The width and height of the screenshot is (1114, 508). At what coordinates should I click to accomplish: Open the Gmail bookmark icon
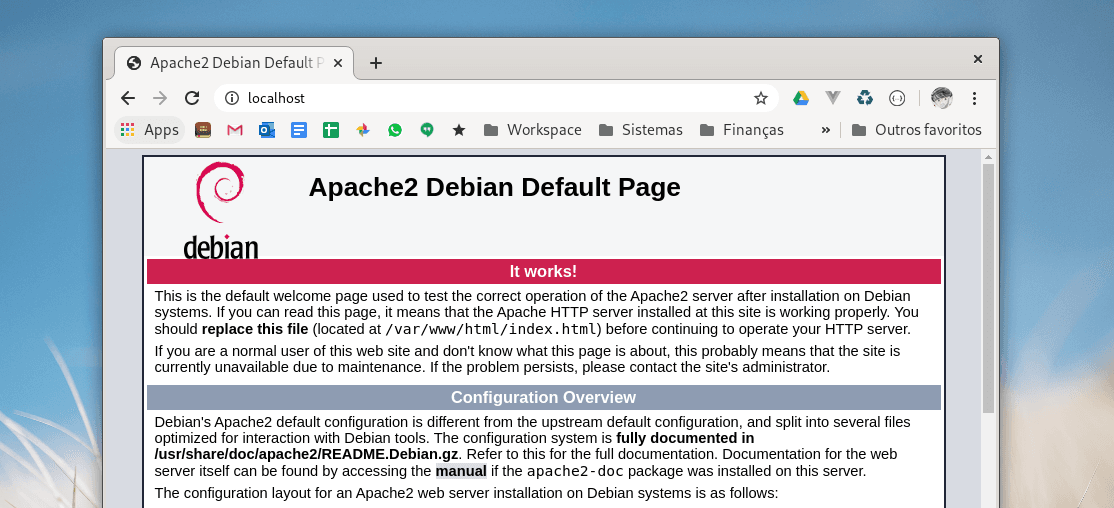235,130
